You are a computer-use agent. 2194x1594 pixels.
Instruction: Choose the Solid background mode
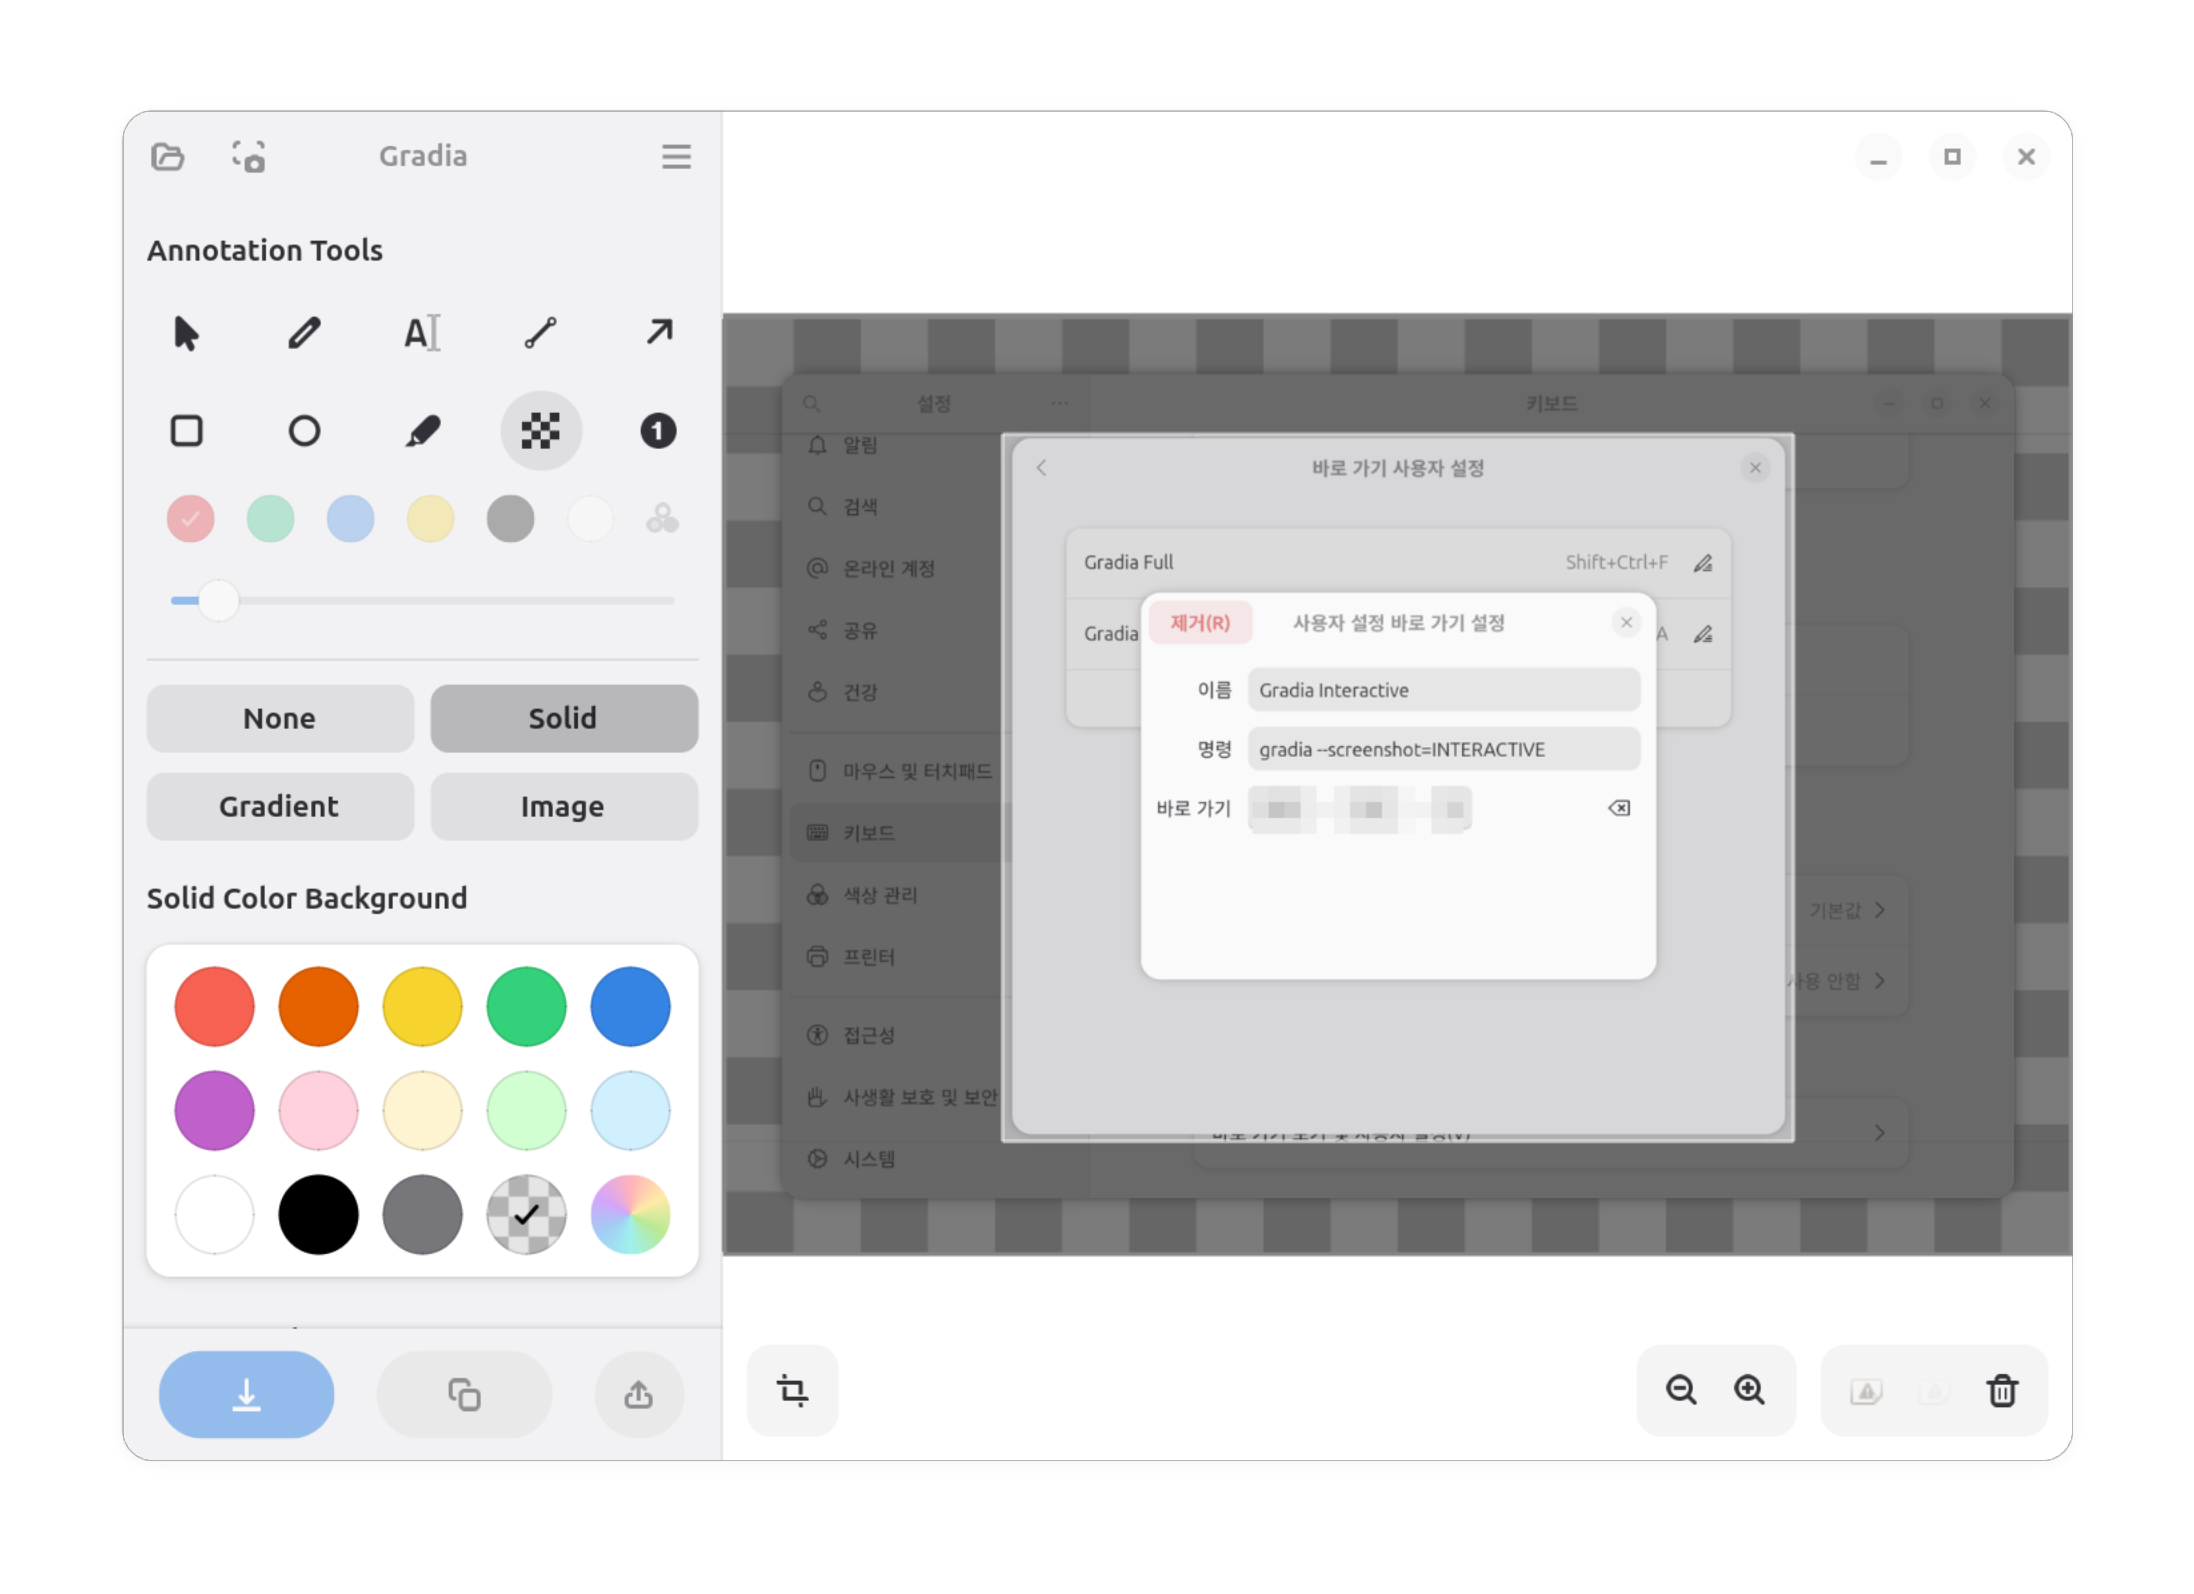tap(564, 719)
